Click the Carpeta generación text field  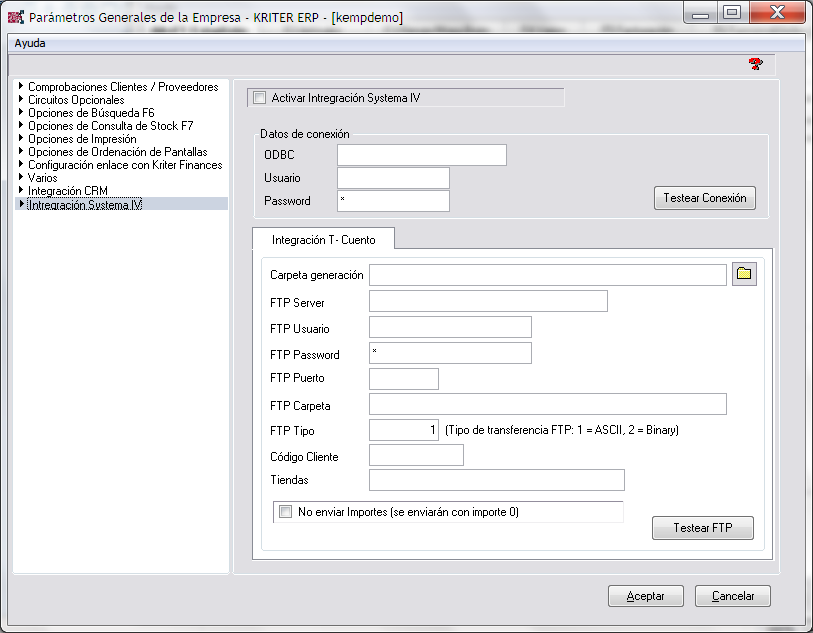click(548, 275)
